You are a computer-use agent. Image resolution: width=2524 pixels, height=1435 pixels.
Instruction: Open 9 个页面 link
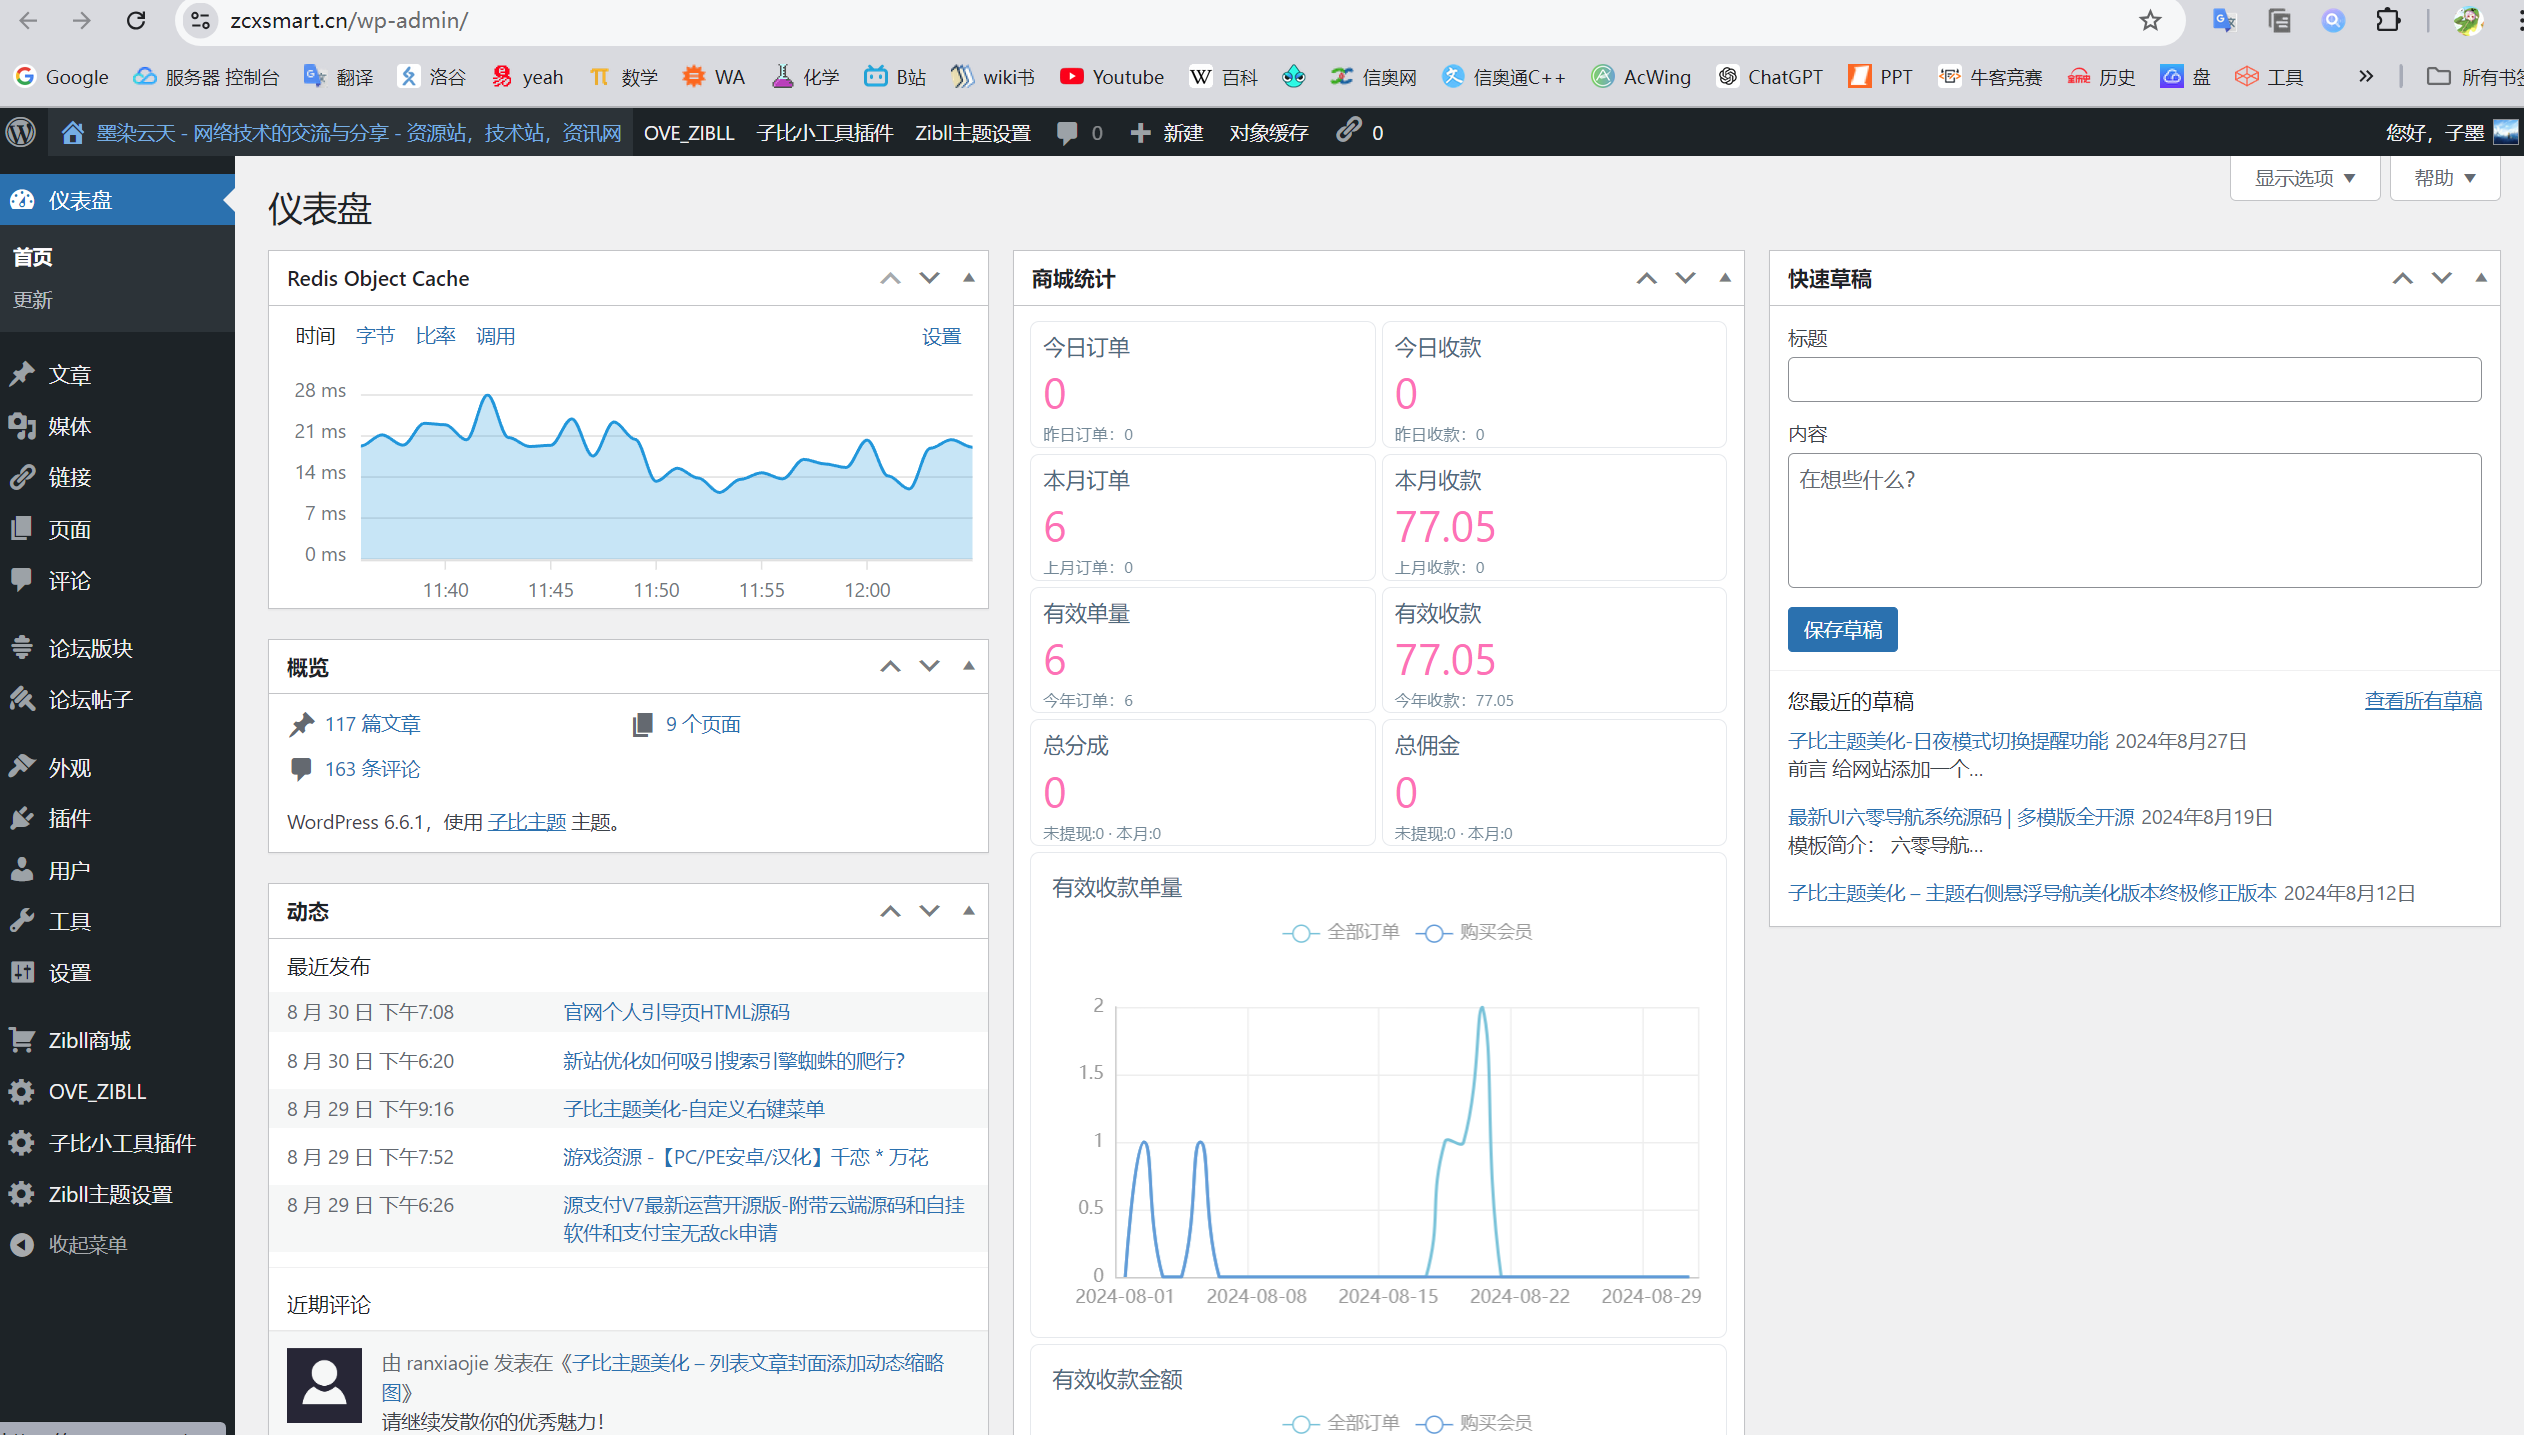coord(703,724)
